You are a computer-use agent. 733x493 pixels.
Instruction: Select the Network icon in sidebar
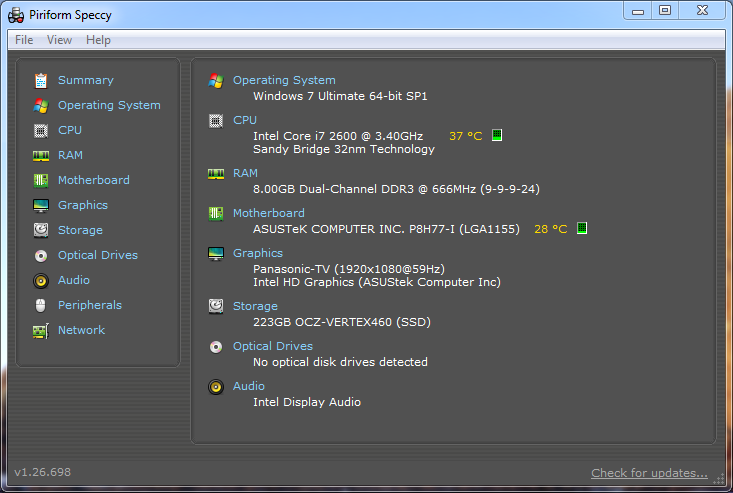41,330
